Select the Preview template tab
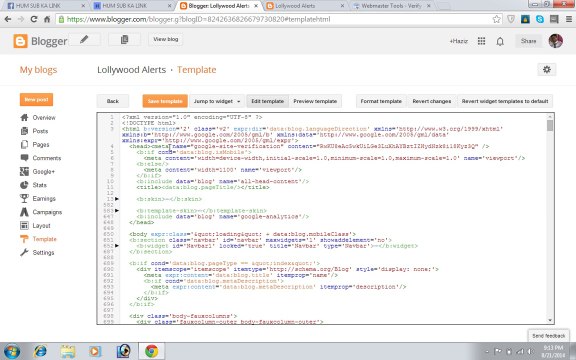 pyautogui.click(x=315, y=101)
